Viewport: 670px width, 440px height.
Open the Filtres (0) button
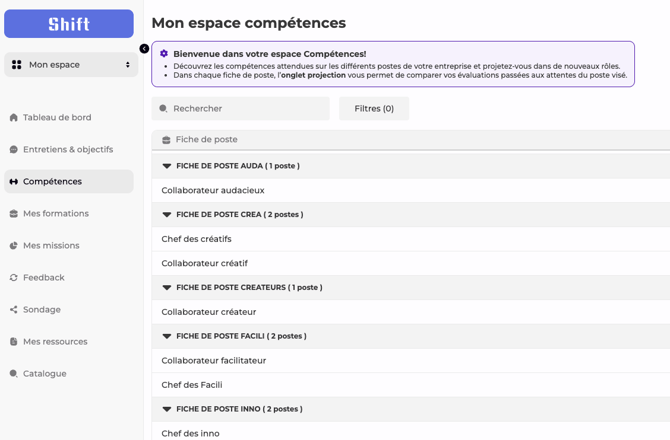coord(374,108)
